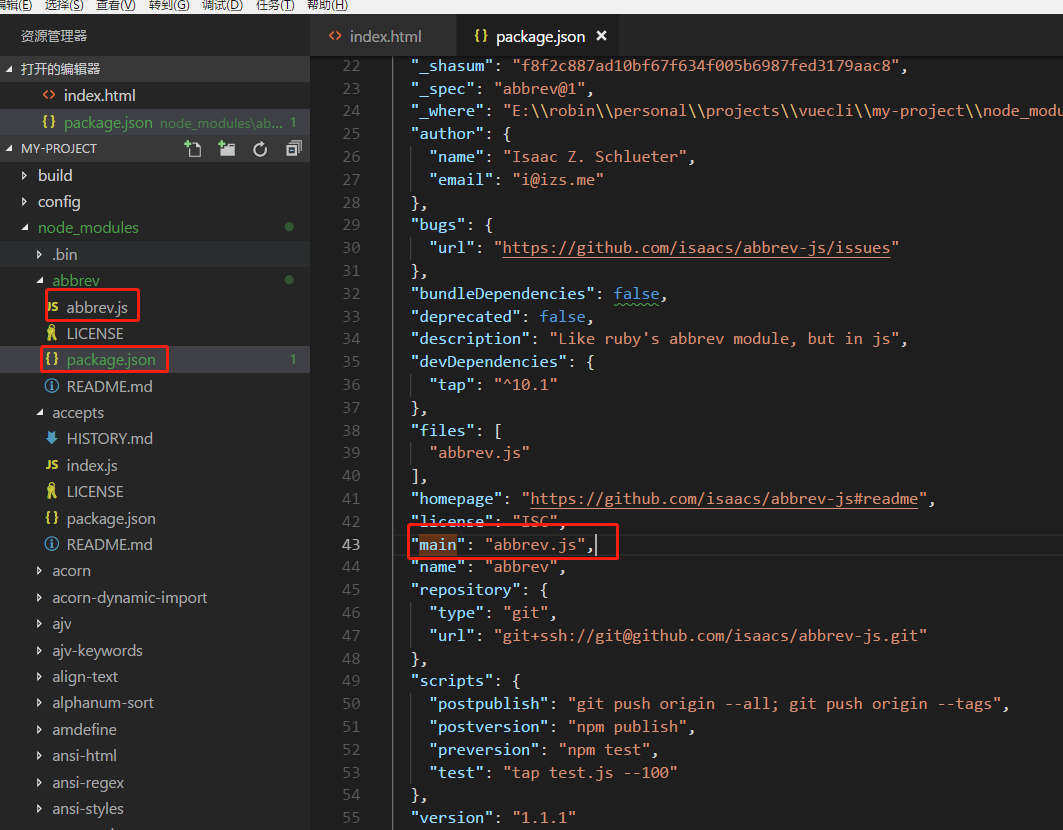1063x830 pixels.
Task: Click the abbrev-js#readme homepage link
Action: [x=723, y=498]
